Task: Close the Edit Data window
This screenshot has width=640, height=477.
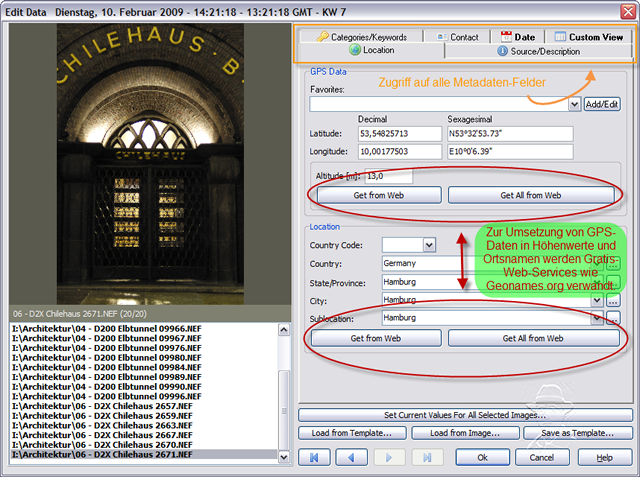Action: pos(628,11)
